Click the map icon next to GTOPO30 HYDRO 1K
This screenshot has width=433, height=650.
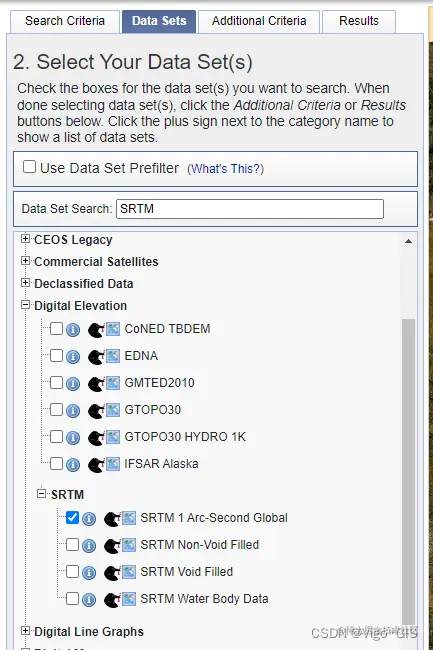[113, 437]
